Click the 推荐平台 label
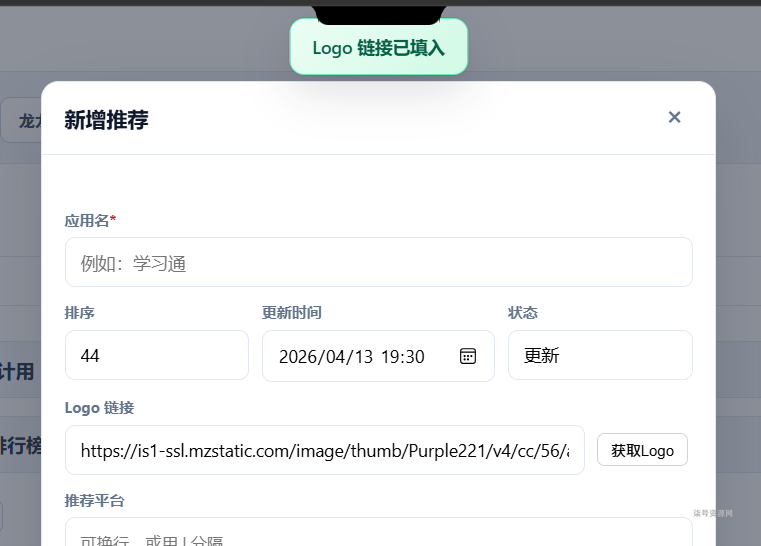This screenshot has height=546, width=761. click(x=95, y=500)
